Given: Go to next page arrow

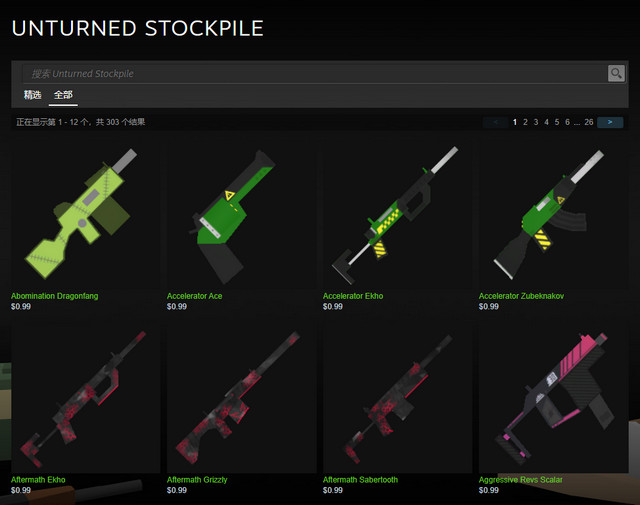Looking at the screenshot, I should coord(610,122).
